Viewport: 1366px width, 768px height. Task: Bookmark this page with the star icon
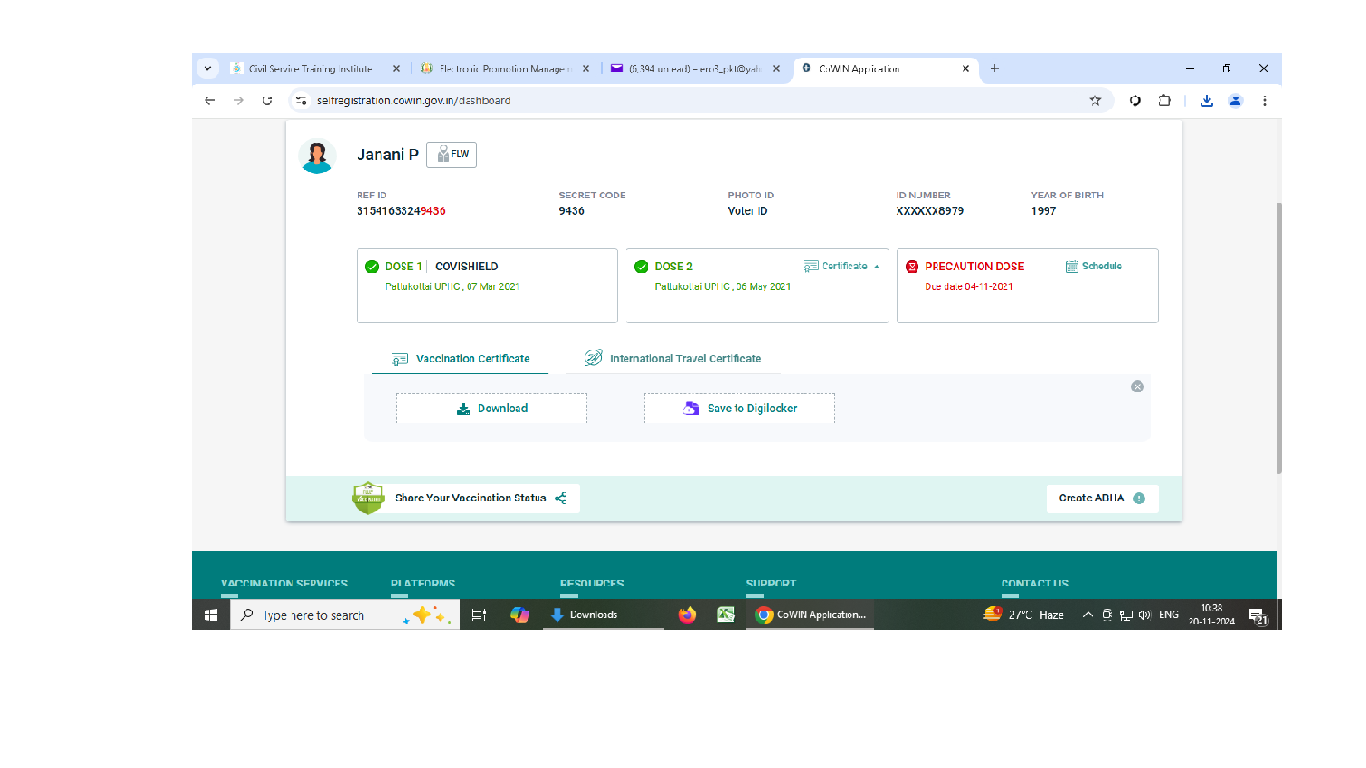coord(1095,100)
